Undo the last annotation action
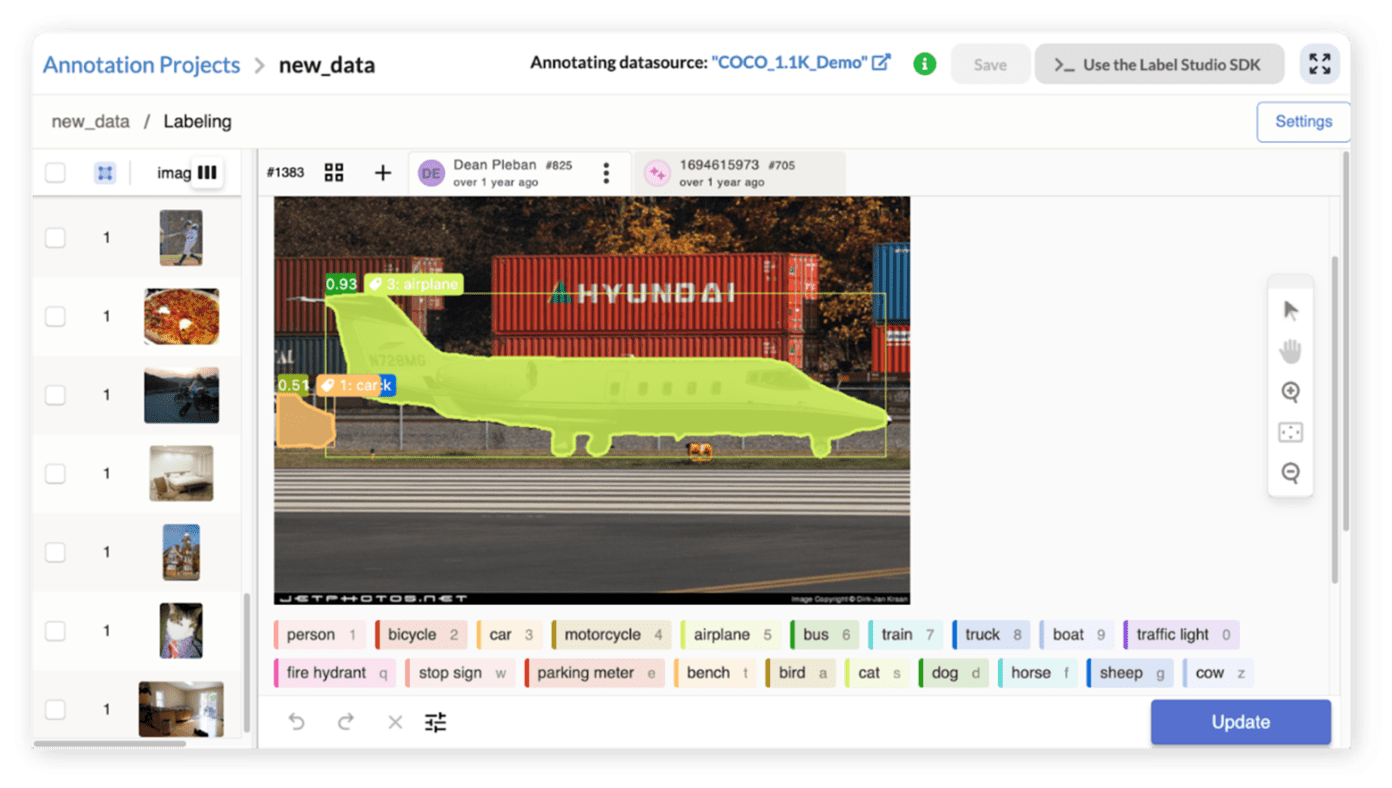Viewport: 1392px width, 788px height. [296, 722]
